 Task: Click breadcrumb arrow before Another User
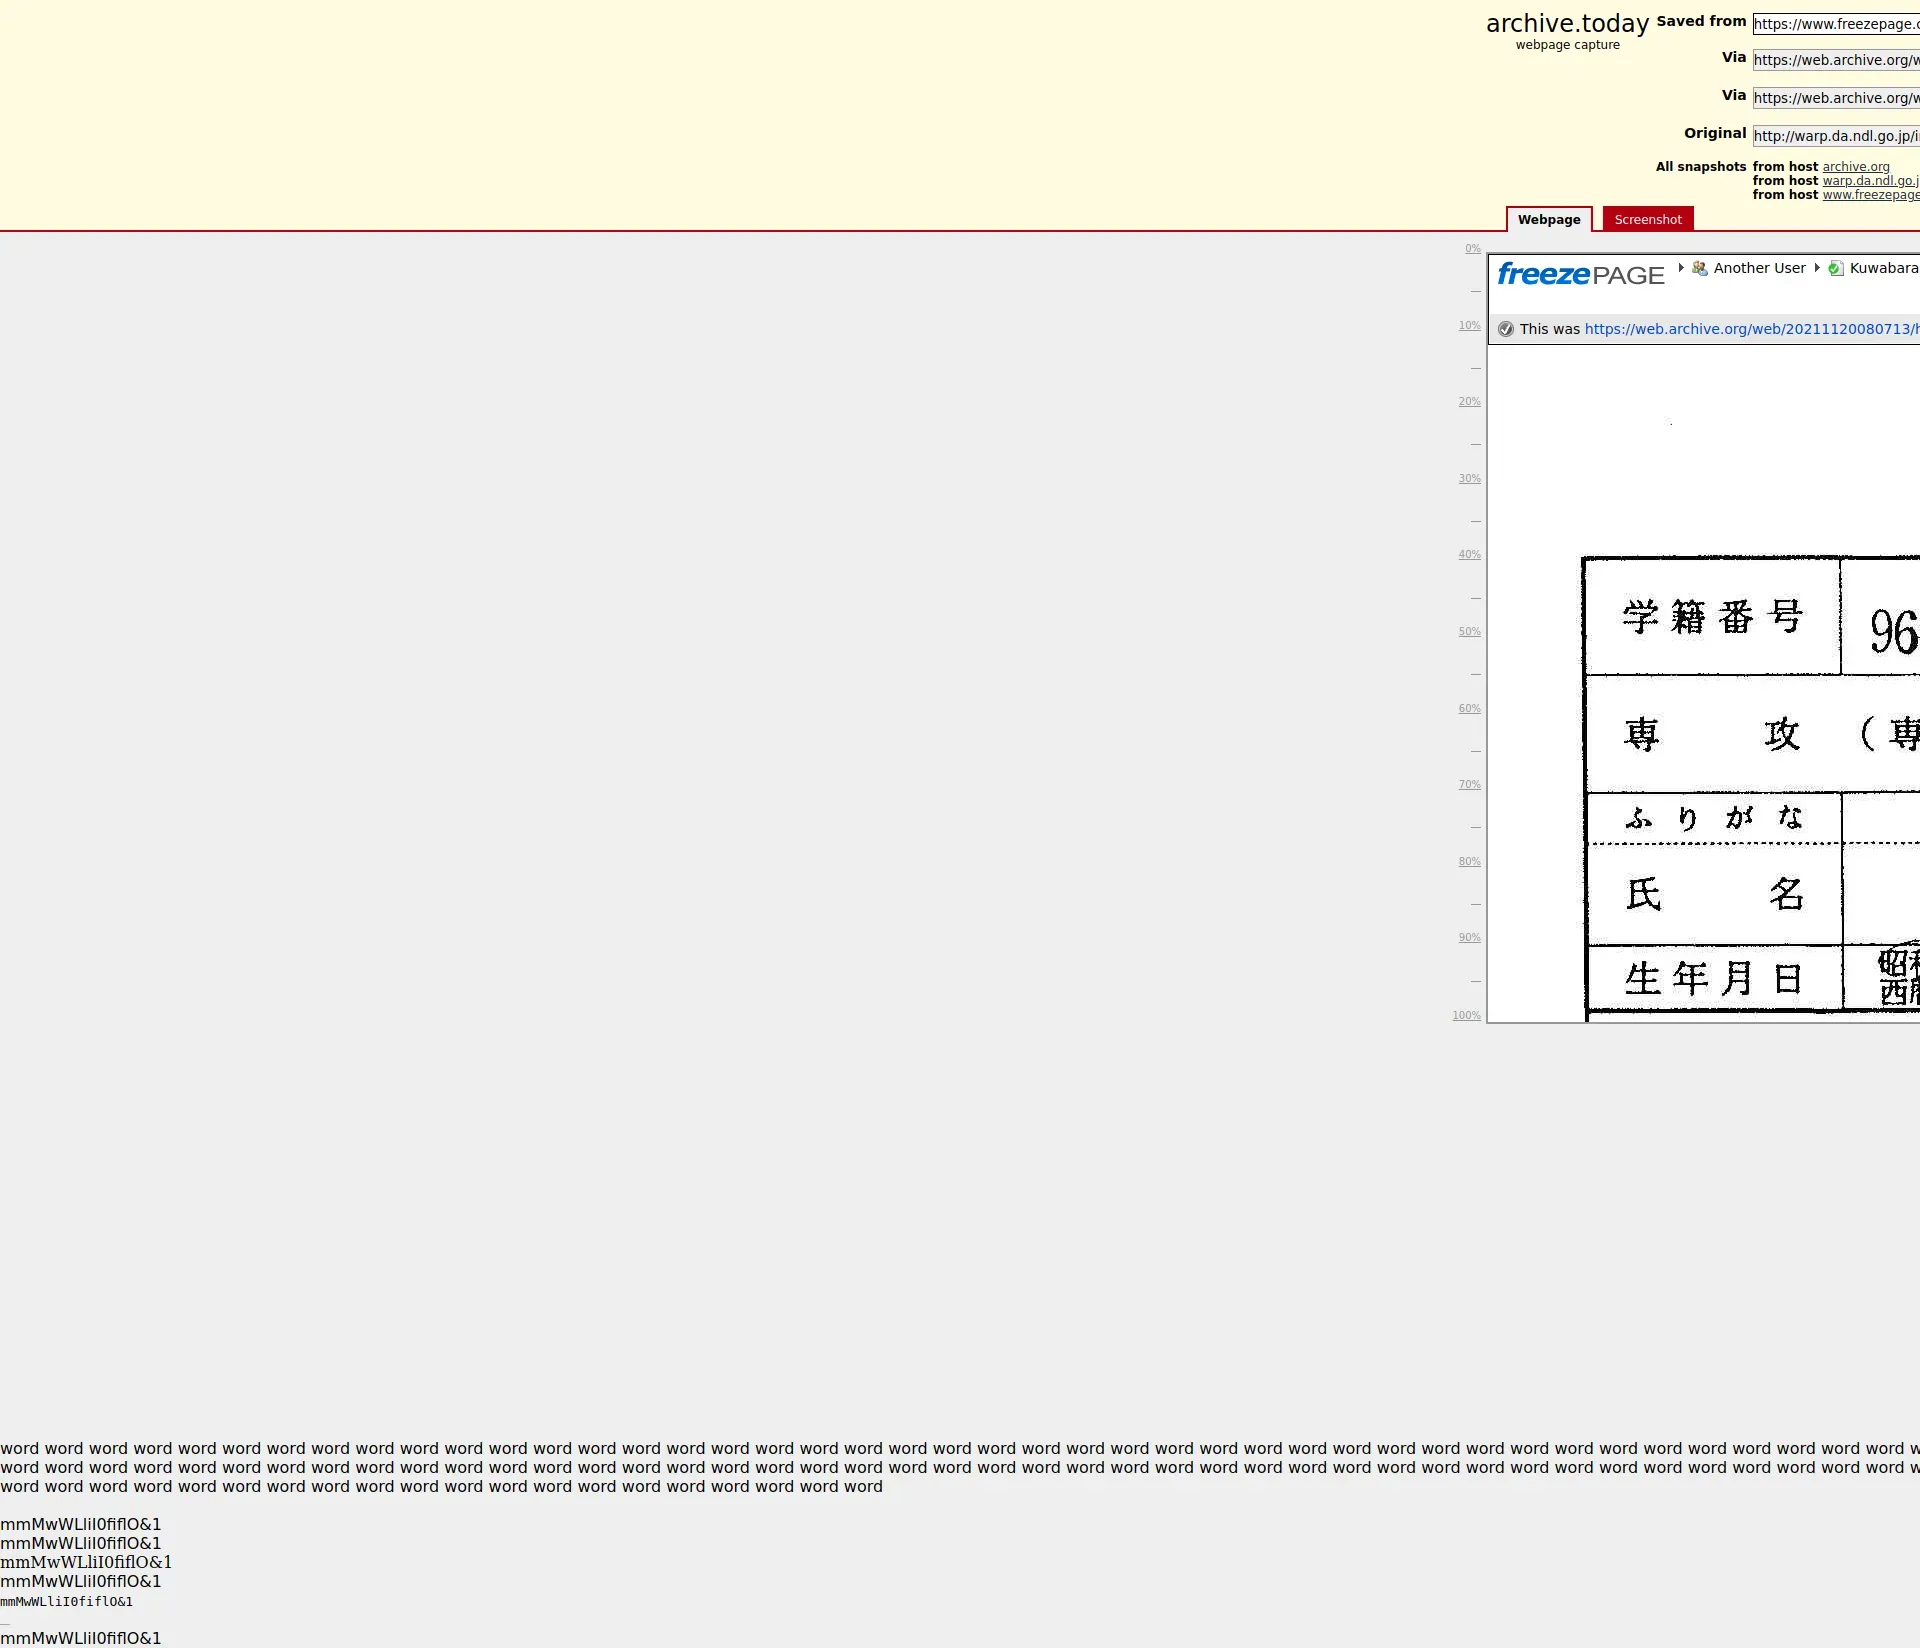point(1681,267)
